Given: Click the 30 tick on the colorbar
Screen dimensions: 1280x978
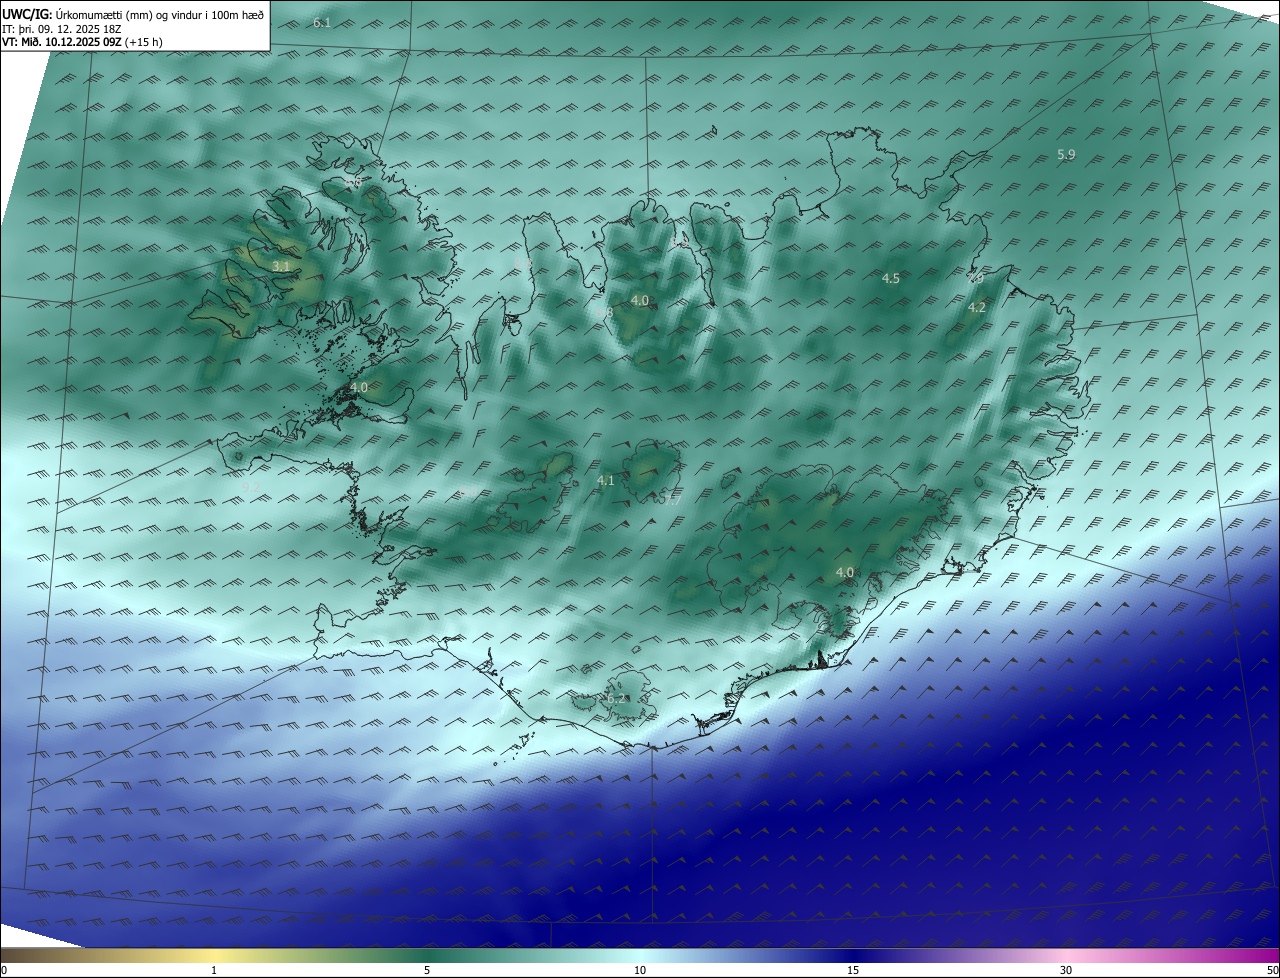Looking at the screenshot, I should (1066, 970).
